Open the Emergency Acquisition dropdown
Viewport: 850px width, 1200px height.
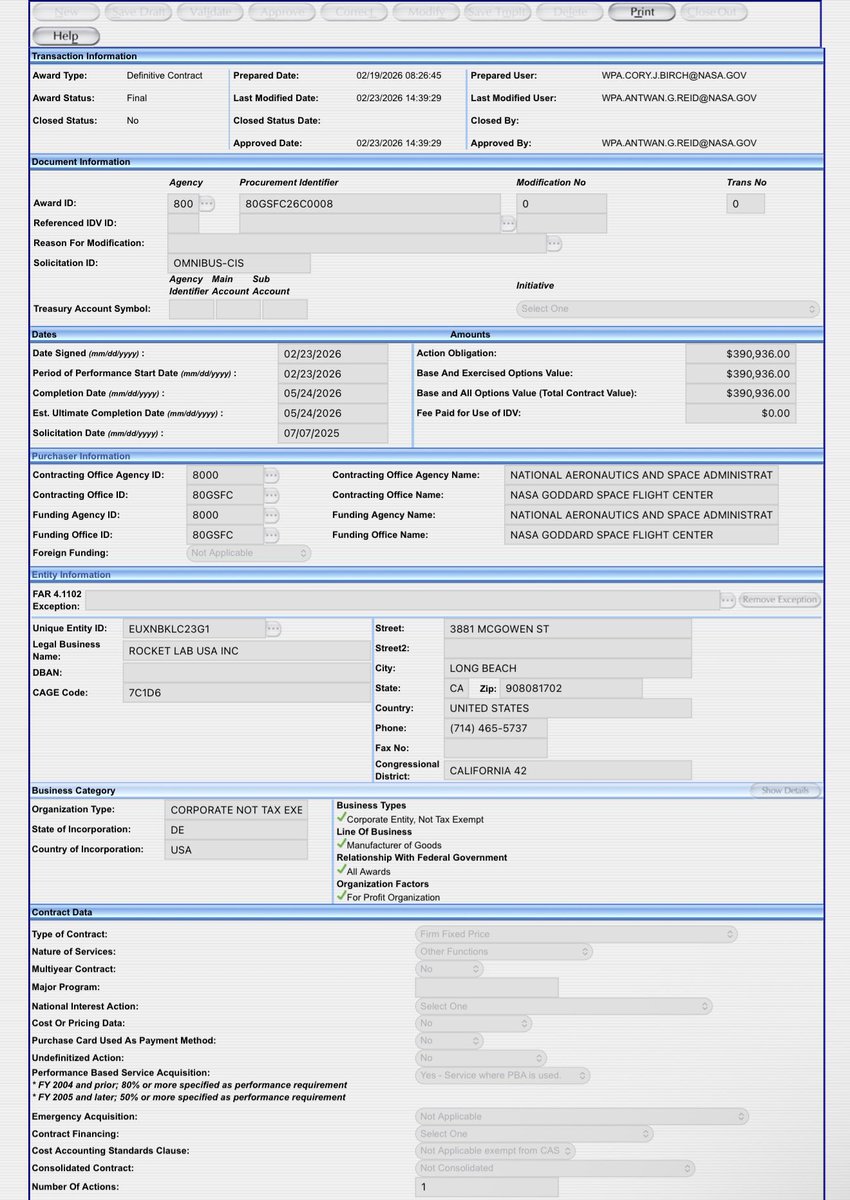point(582,1116)
